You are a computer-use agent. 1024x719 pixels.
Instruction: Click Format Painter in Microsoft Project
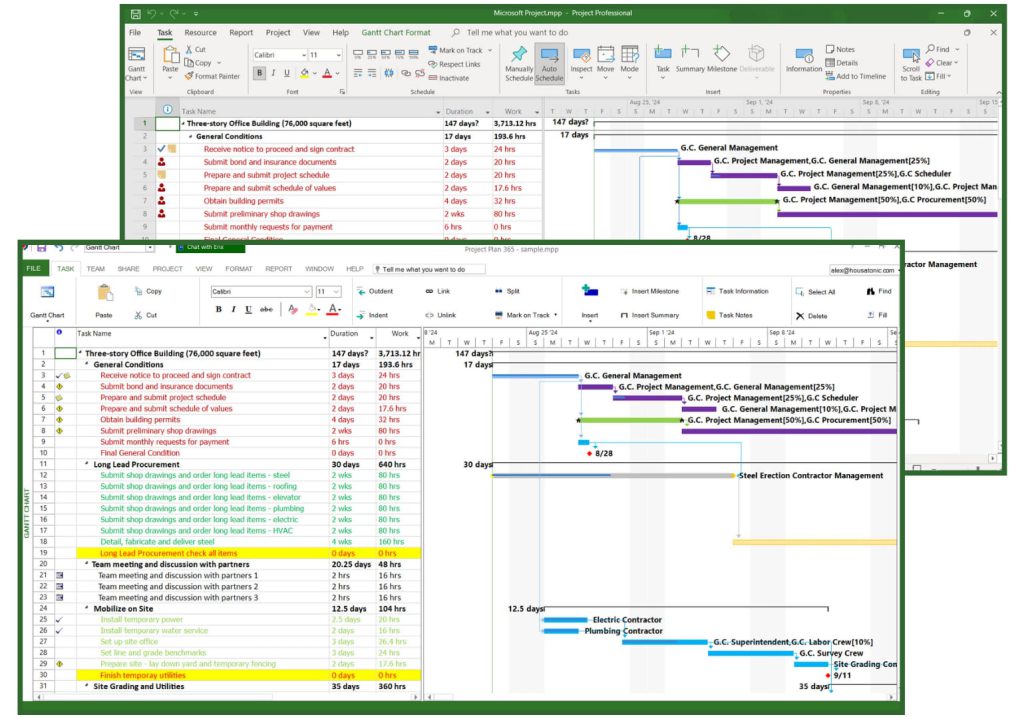click(212, 76)
